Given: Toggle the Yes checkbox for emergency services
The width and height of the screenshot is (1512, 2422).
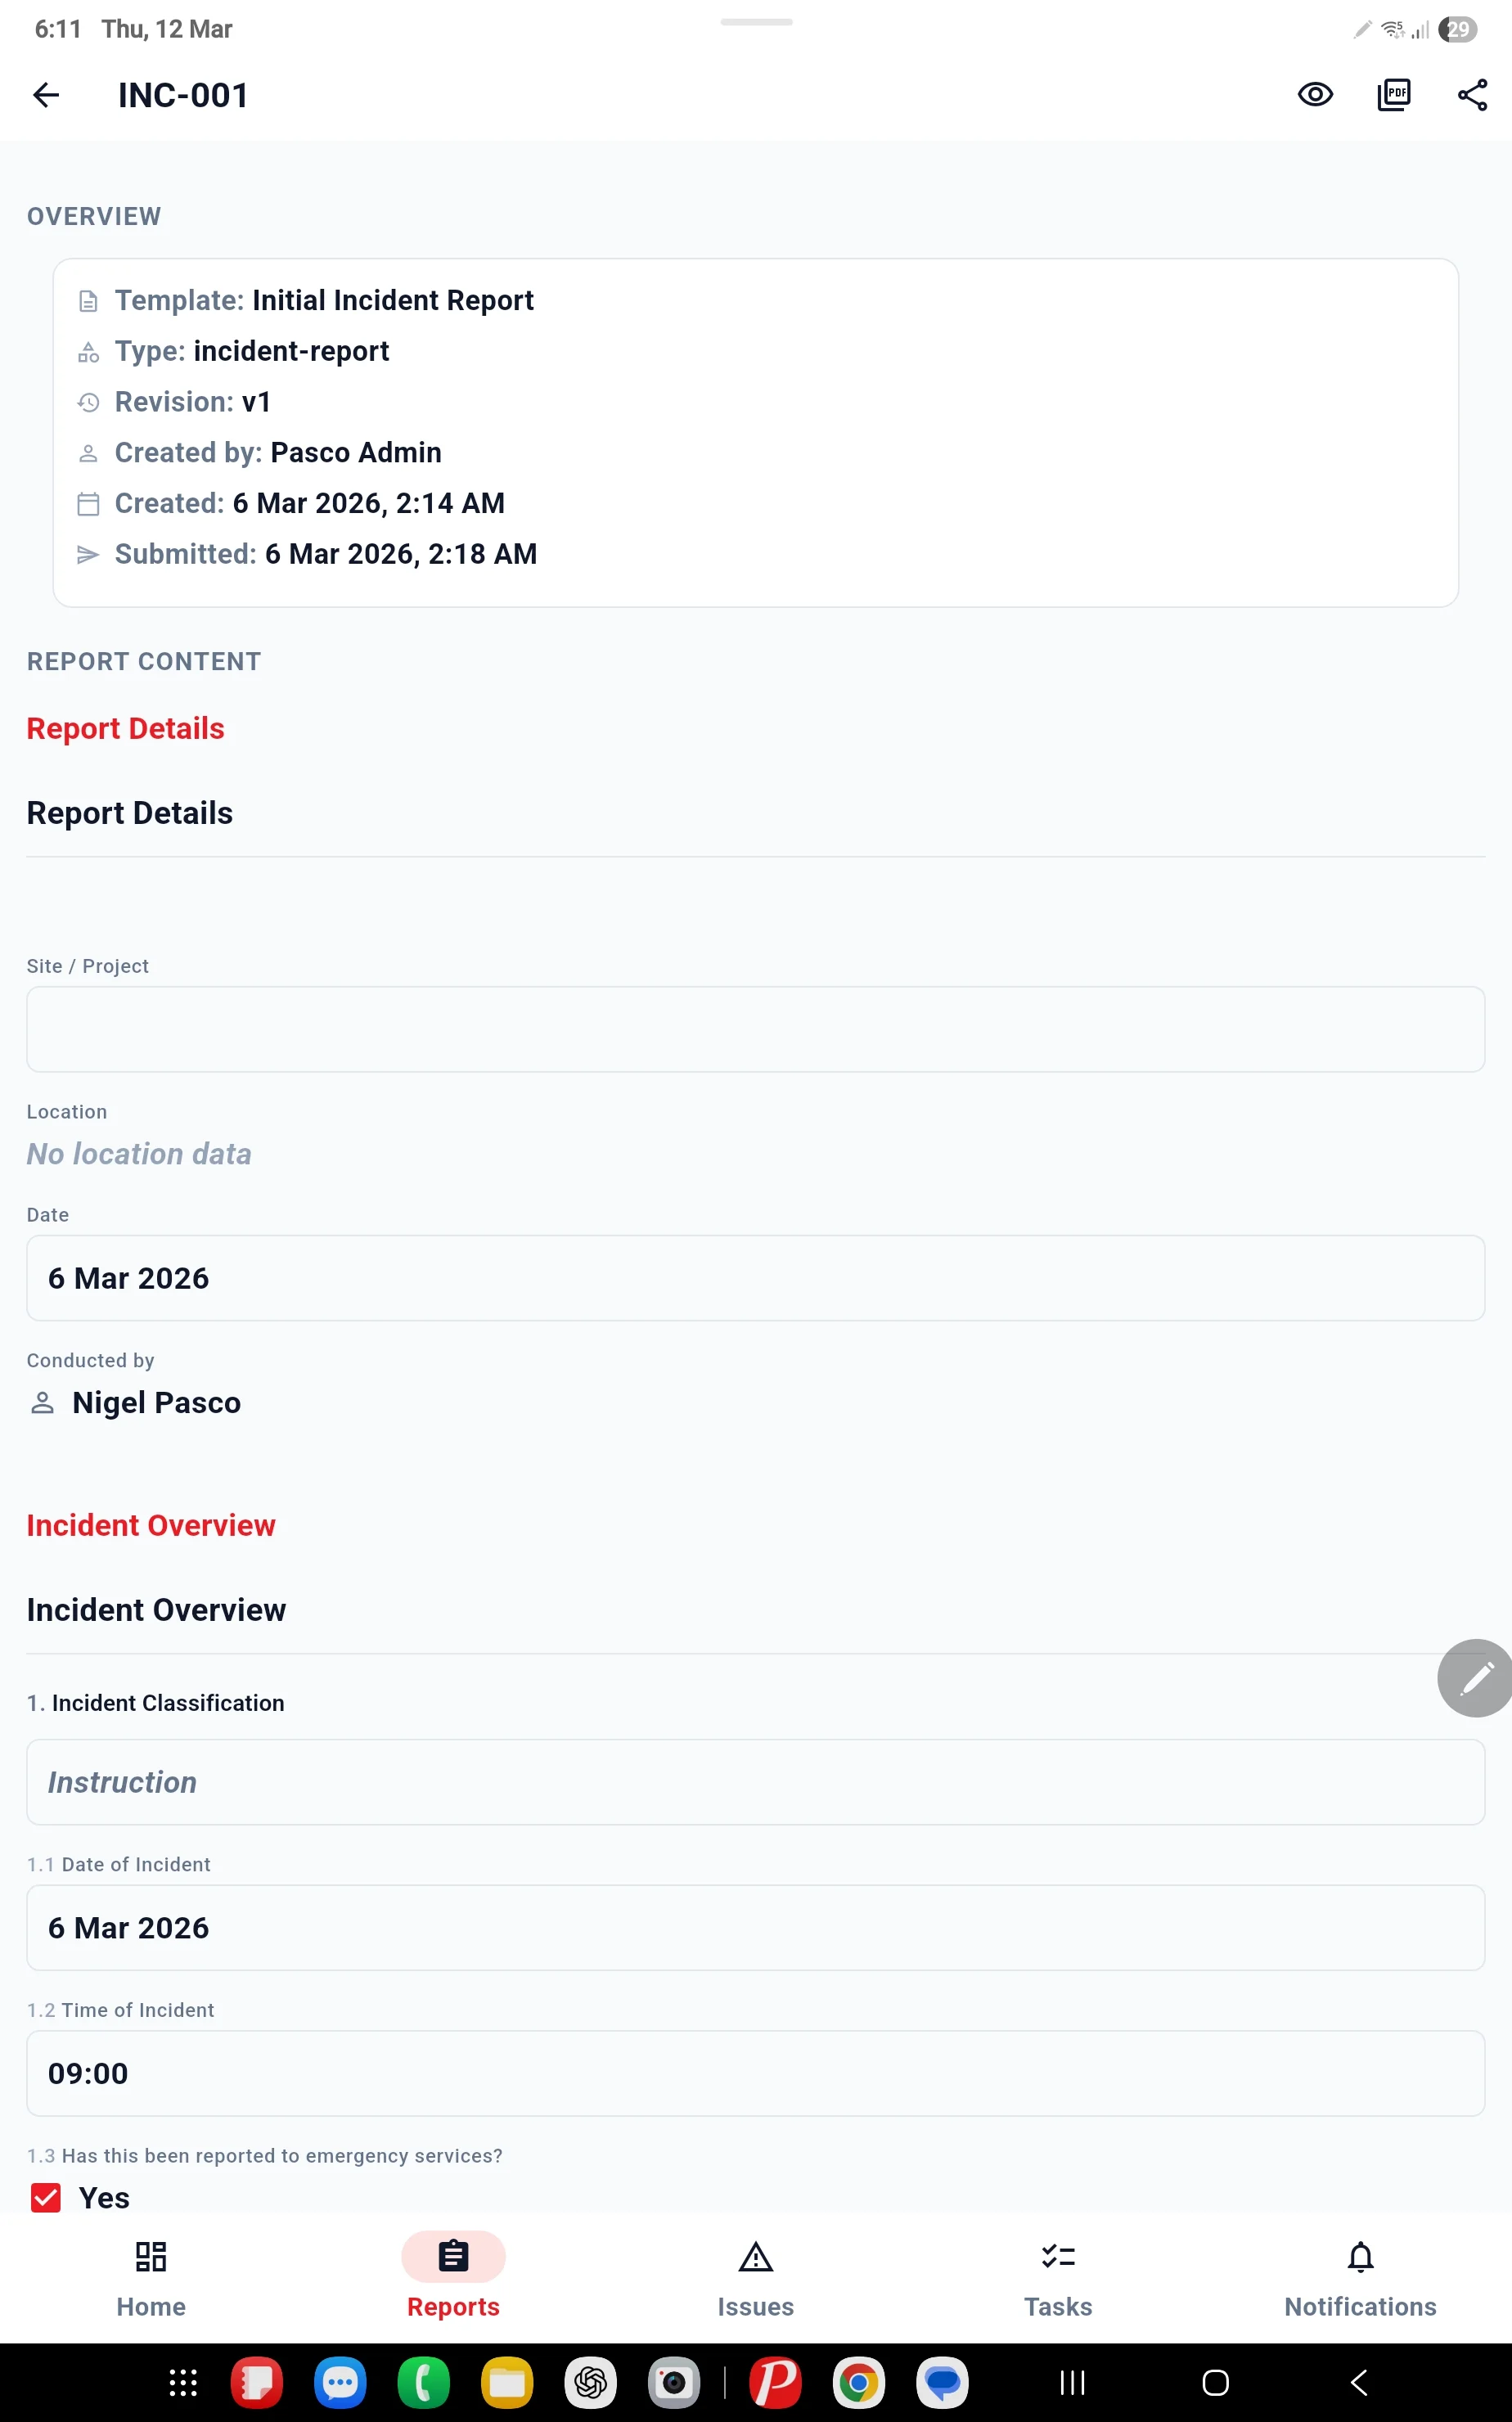Looking at the screenshot, I should (45, 2197).
